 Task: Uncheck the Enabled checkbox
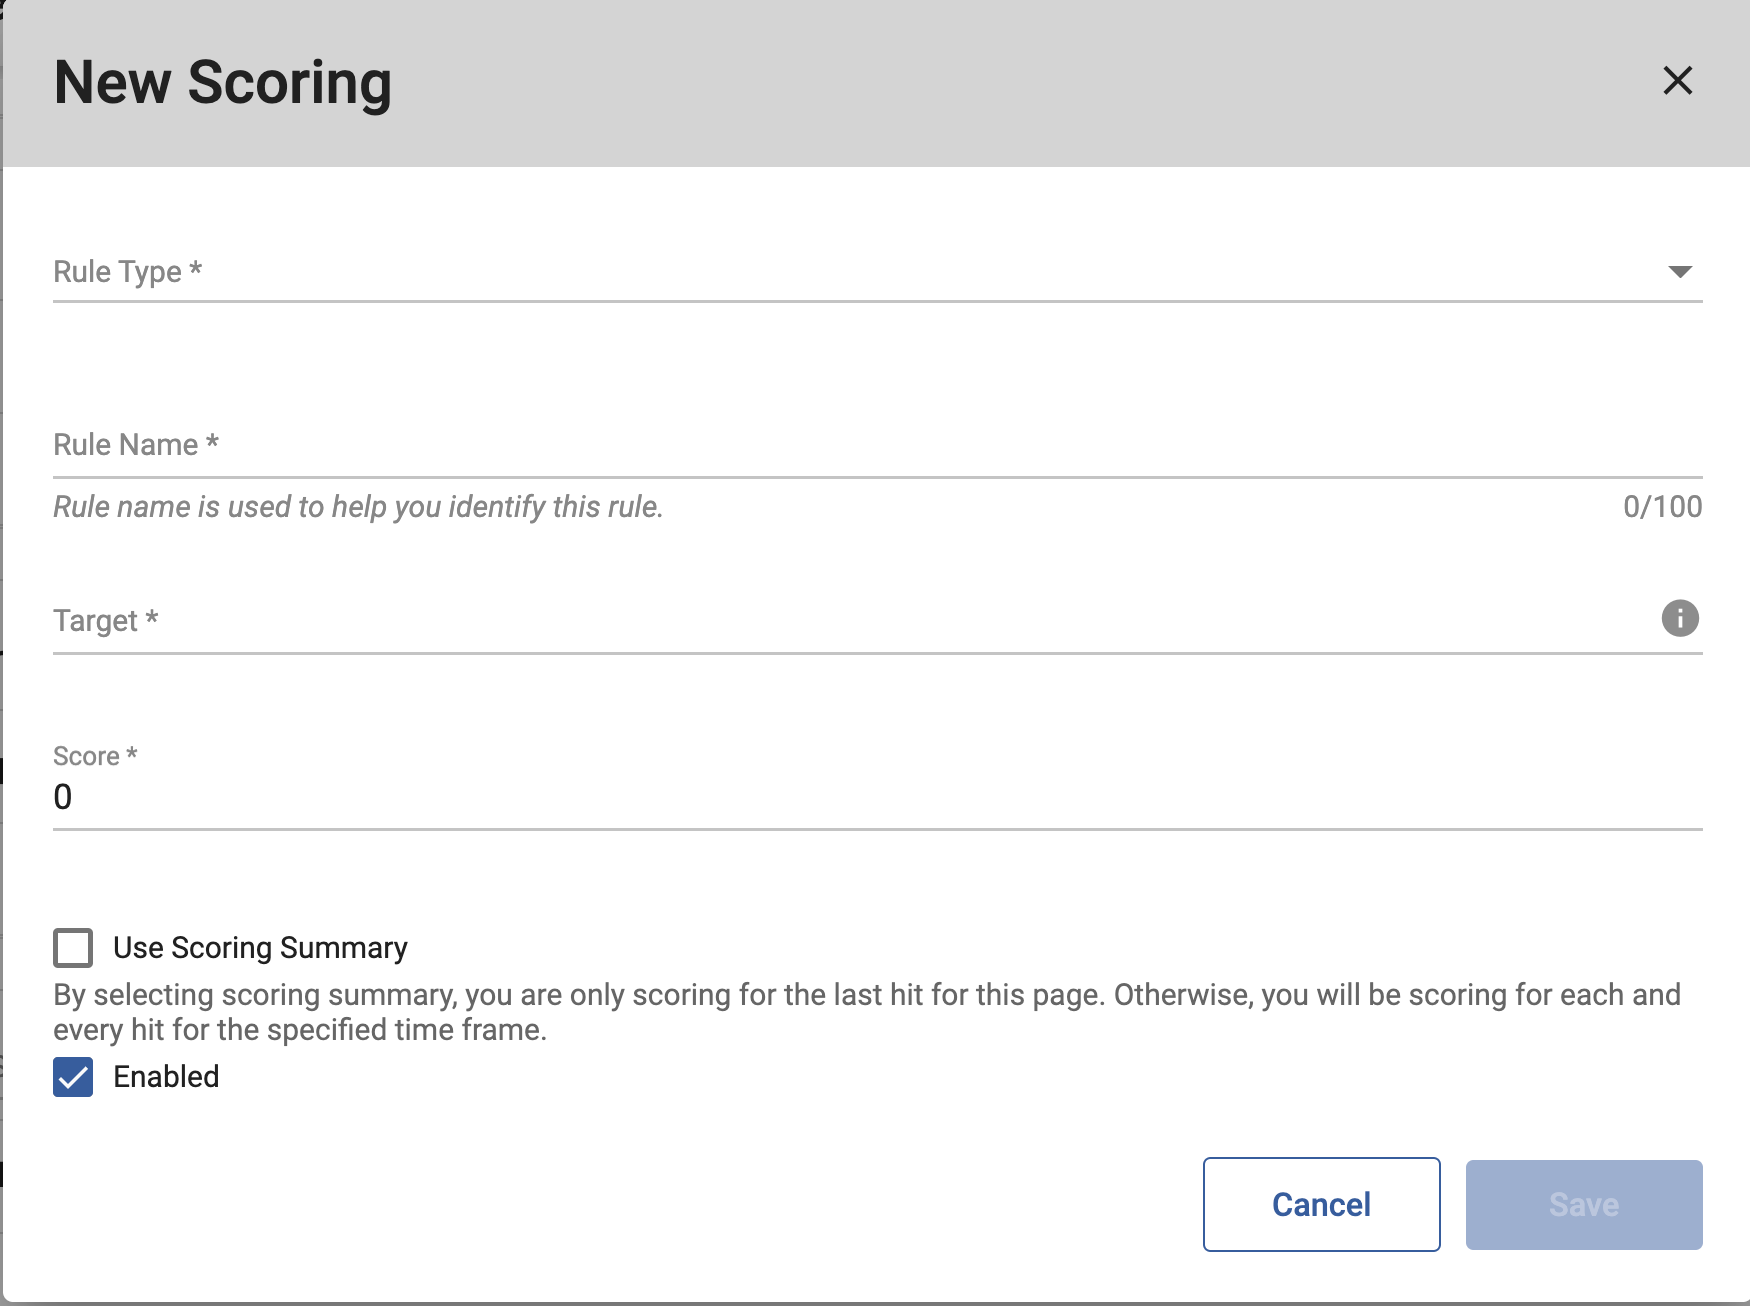tap(73, 1077)
